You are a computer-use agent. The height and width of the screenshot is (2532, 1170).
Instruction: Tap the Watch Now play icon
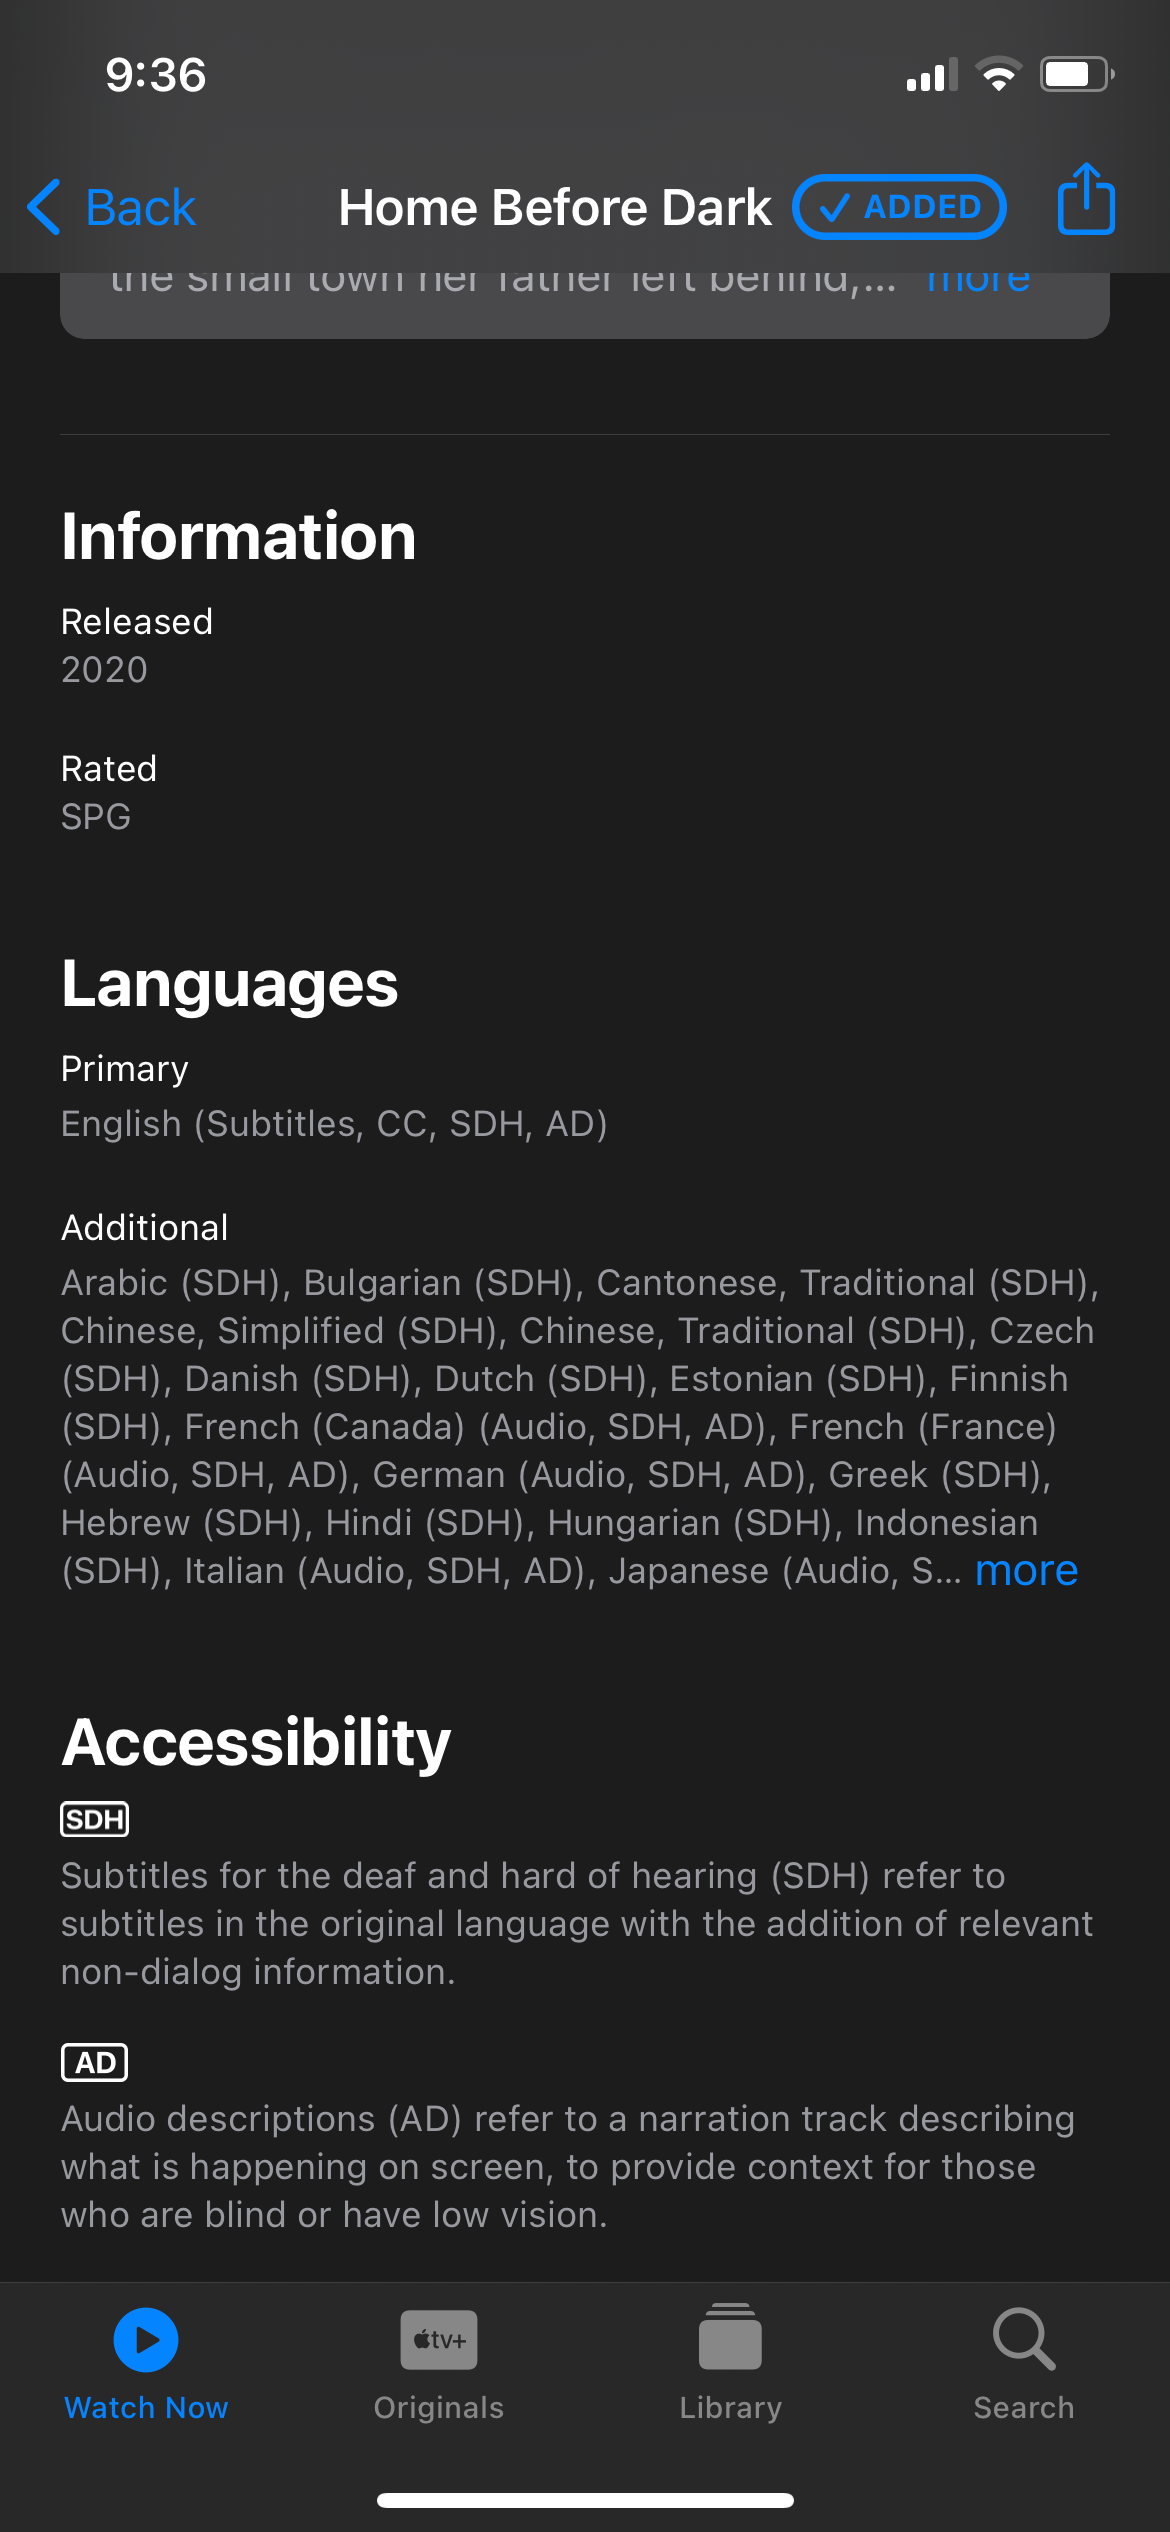pyautogui.click(x=146, y=2339)
